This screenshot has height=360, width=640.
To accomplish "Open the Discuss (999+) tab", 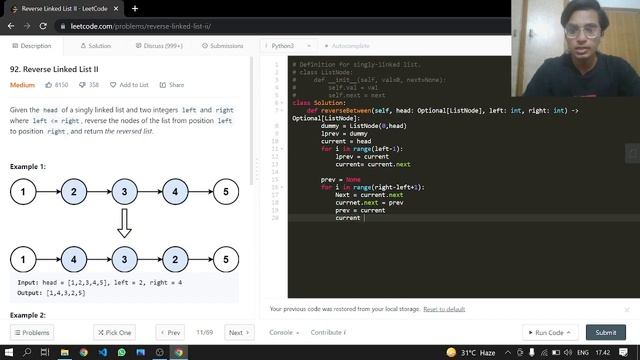I will coord(159,46).
